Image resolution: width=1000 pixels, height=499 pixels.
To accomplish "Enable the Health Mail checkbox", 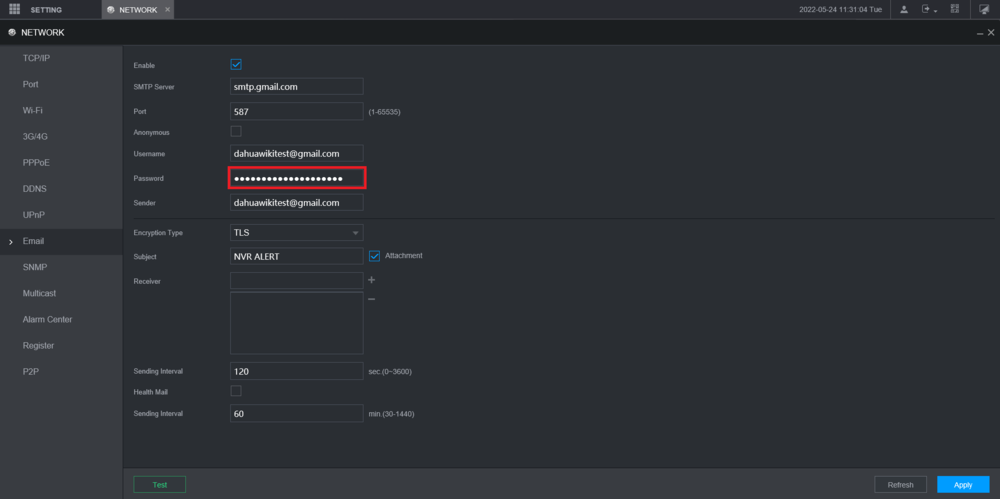I will pyautogui.click(x=236, y=391).
